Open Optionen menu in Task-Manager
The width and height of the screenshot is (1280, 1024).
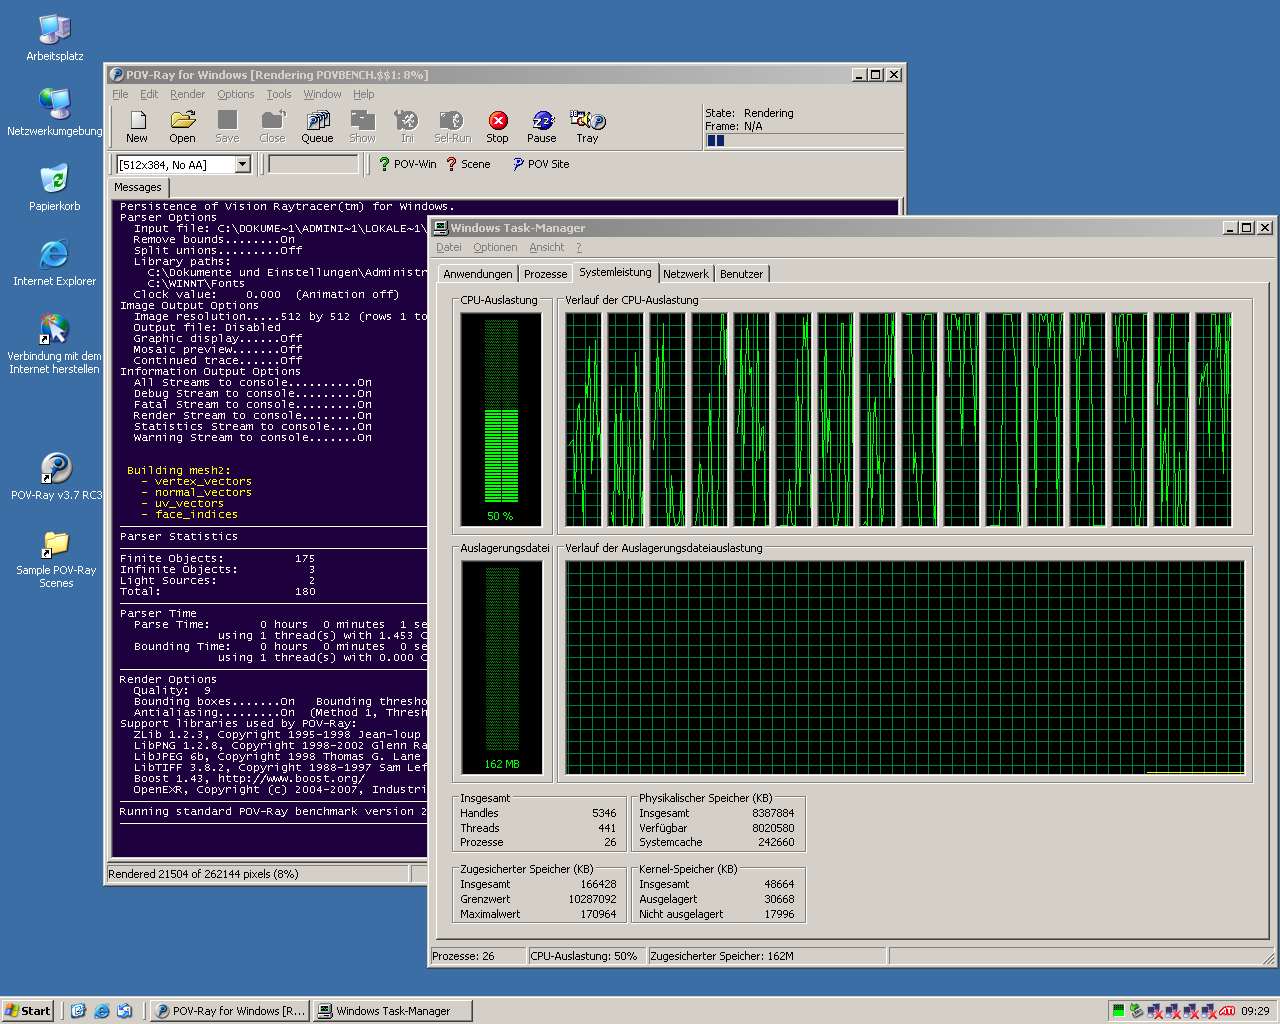point(495,247)
